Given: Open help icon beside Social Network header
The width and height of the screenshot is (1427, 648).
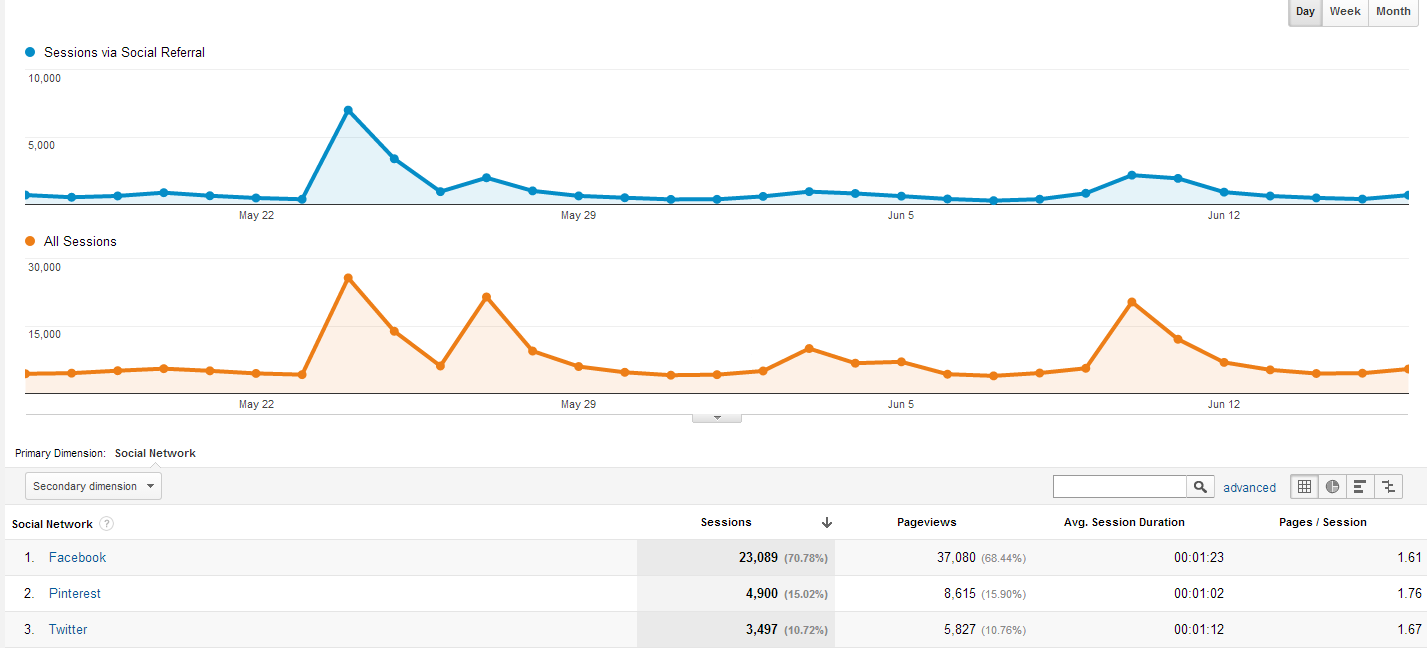Looking at the screenshot, I should point(107,524).
